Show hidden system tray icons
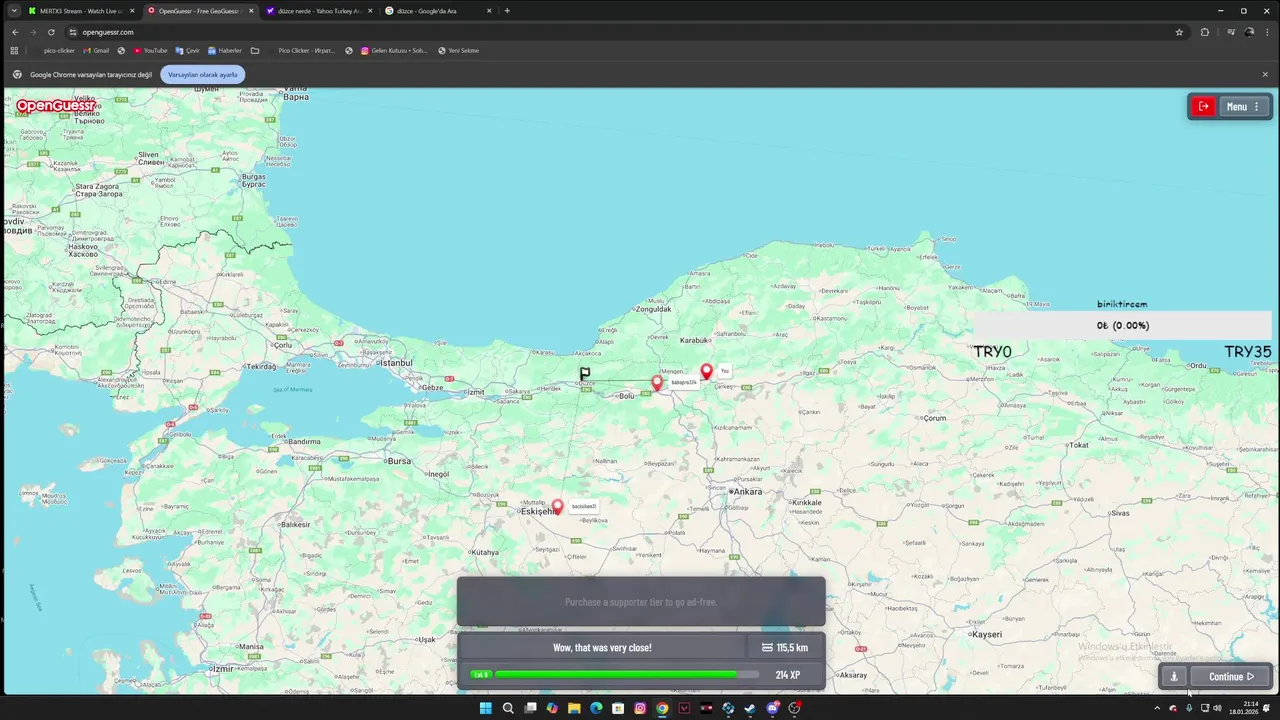The image size is (1280, 720). click(x=1157, y=708)
